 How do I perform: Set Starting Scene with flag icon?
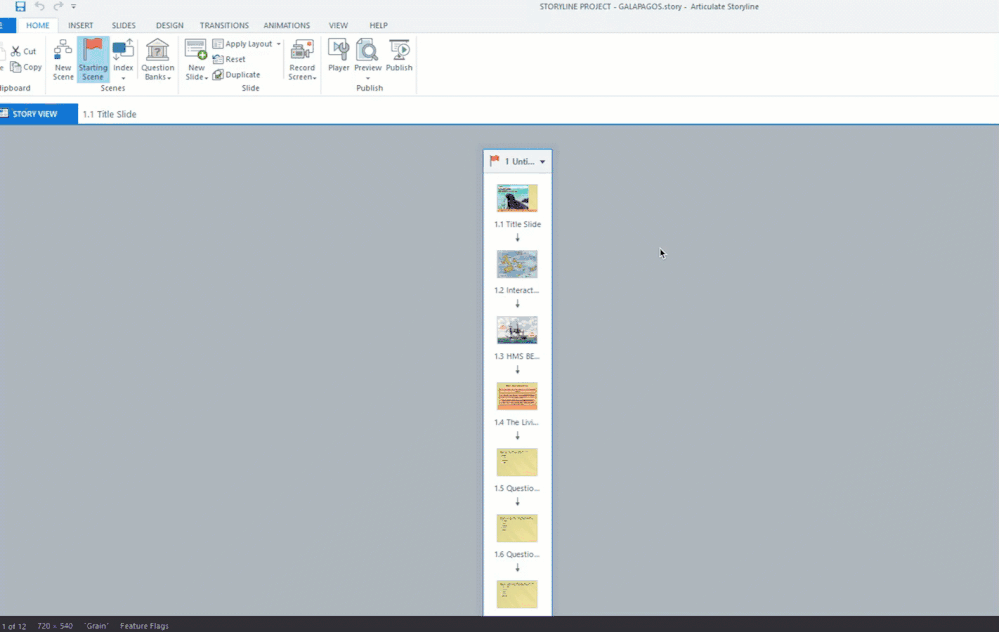93,60
